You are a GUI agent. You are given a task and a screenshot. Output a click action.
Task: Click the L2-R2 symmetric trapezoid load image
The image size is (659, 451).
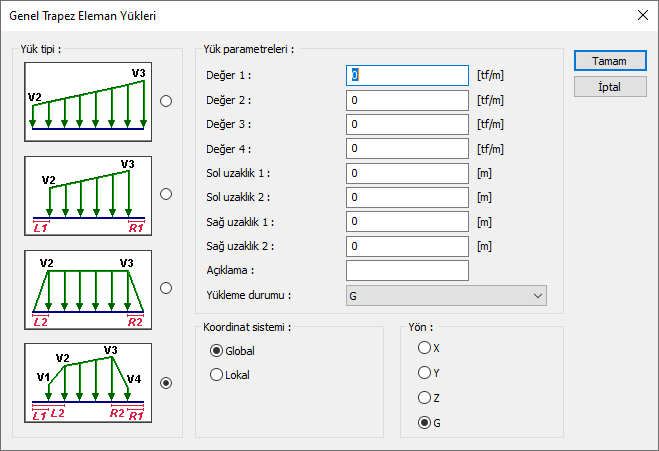click(x=88, y=288)
